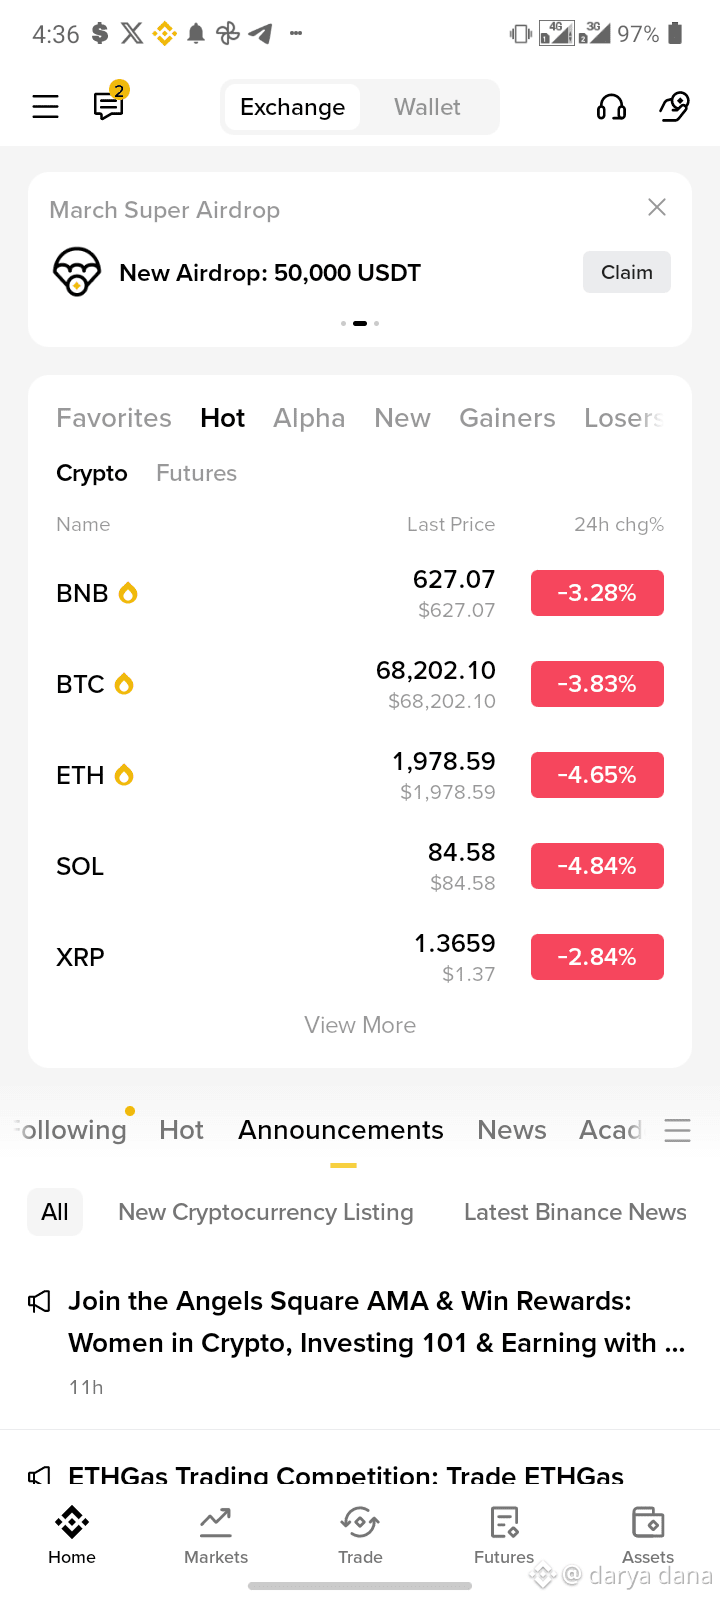Screen dimensions: 720x1600
Task: Filter announcements by New Cryptocurrency Listing
Action: [x=266, y=1212]
